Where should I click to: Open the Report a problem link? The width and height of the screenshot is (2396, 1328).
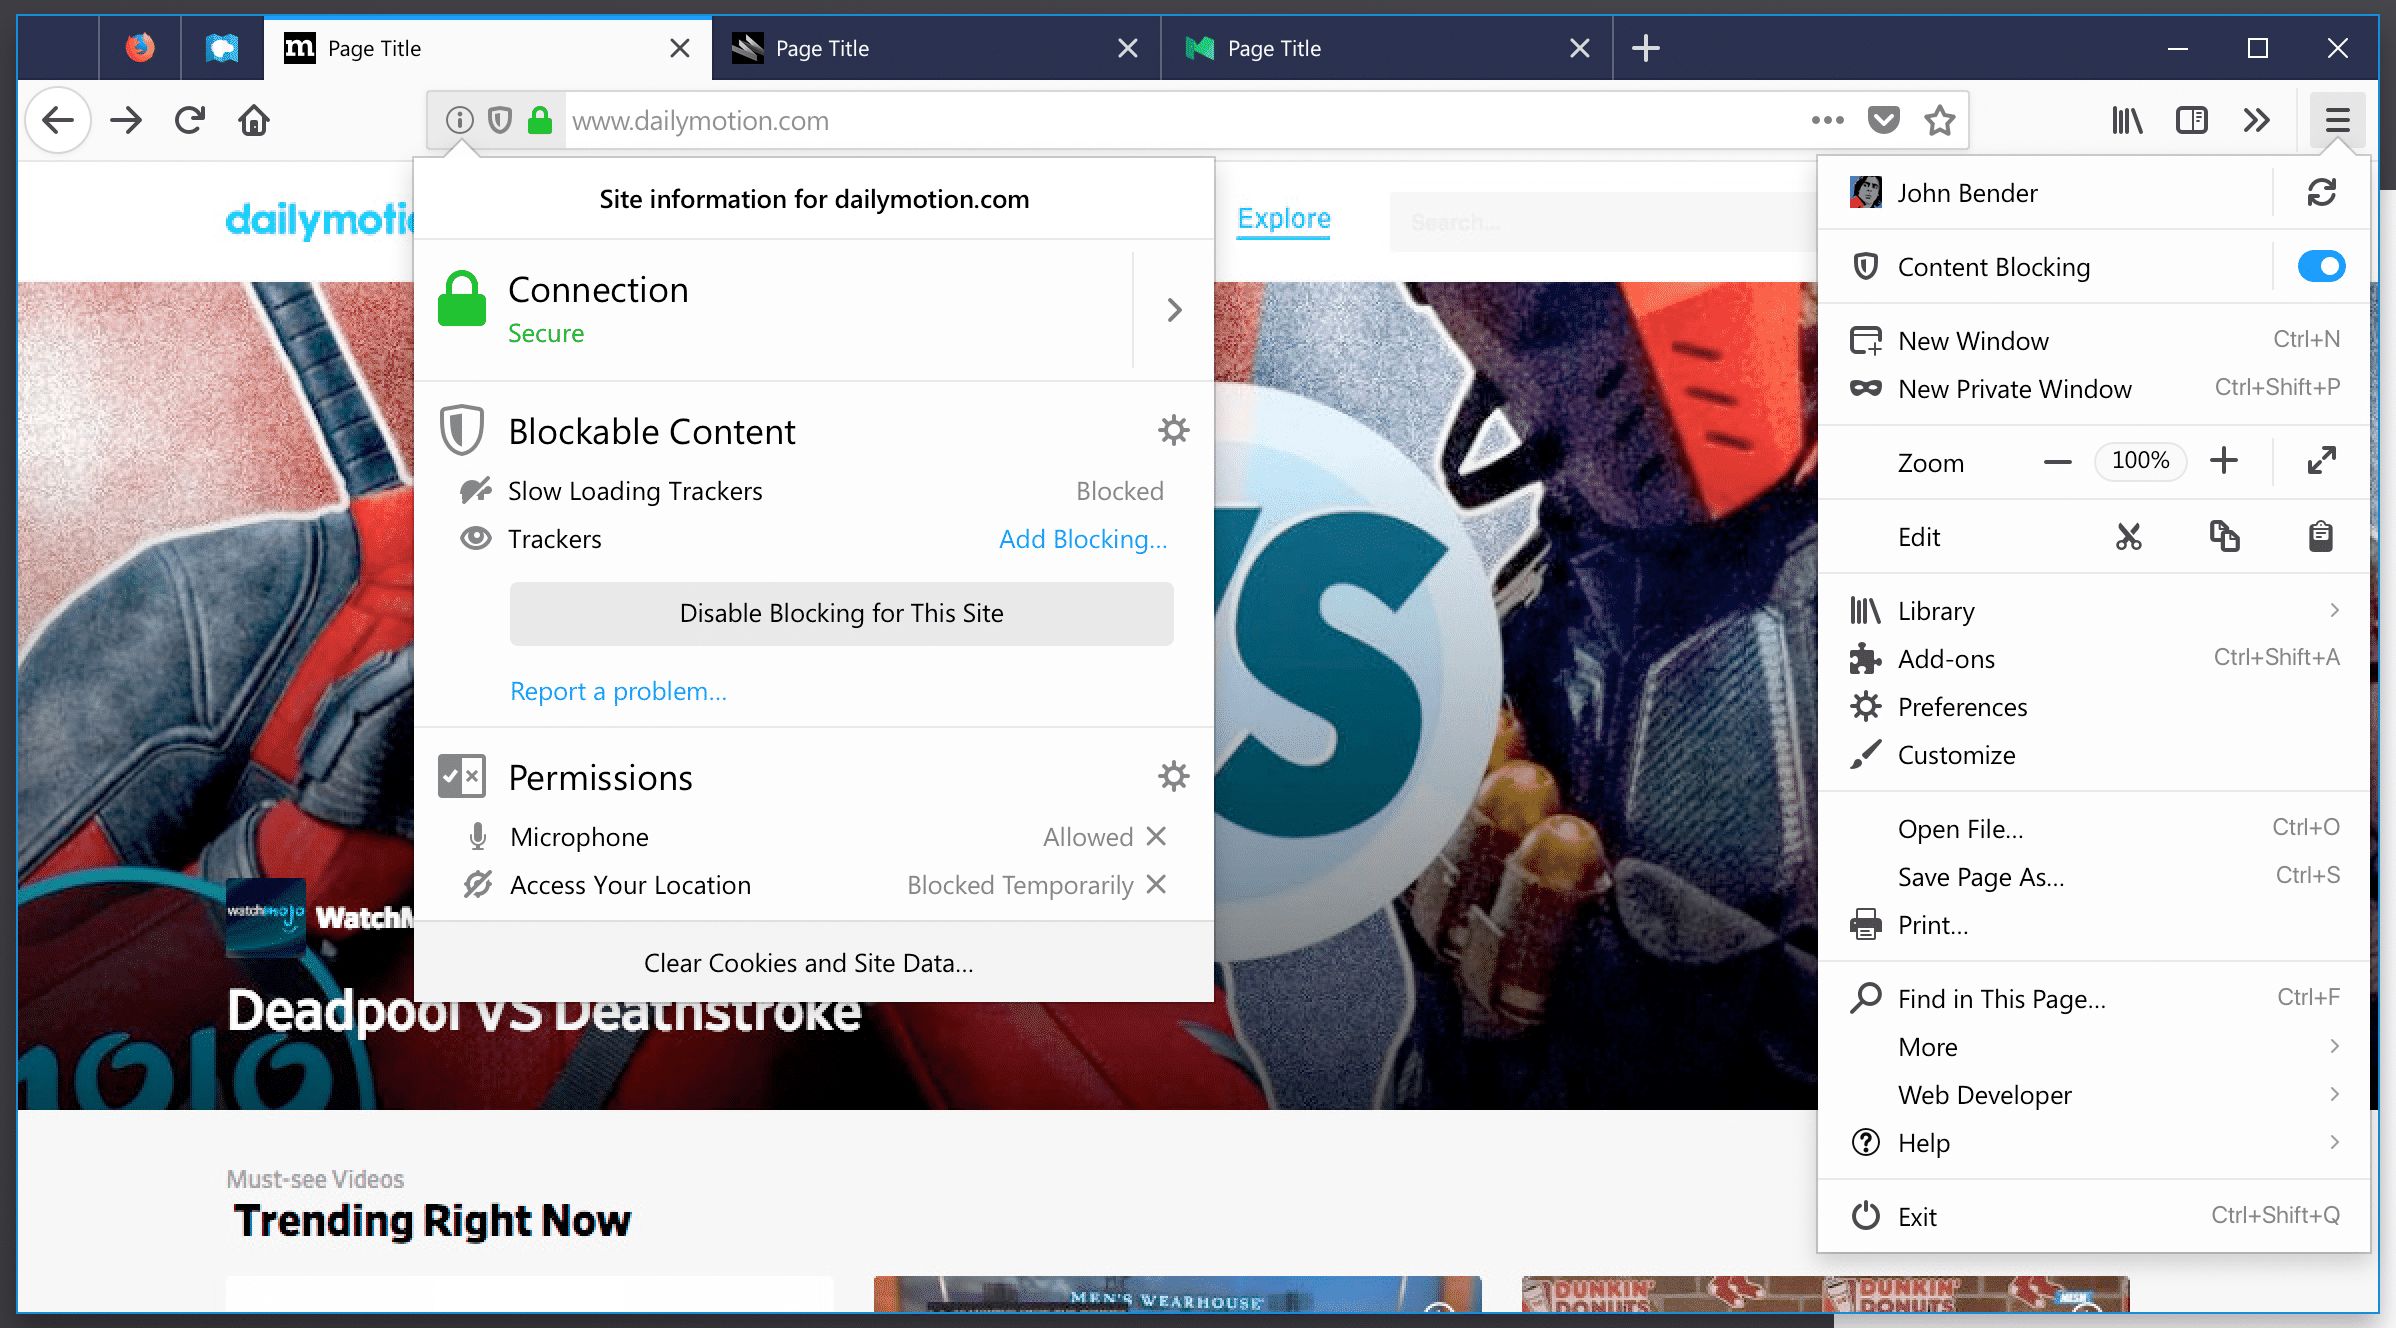(x=618, y=691)
